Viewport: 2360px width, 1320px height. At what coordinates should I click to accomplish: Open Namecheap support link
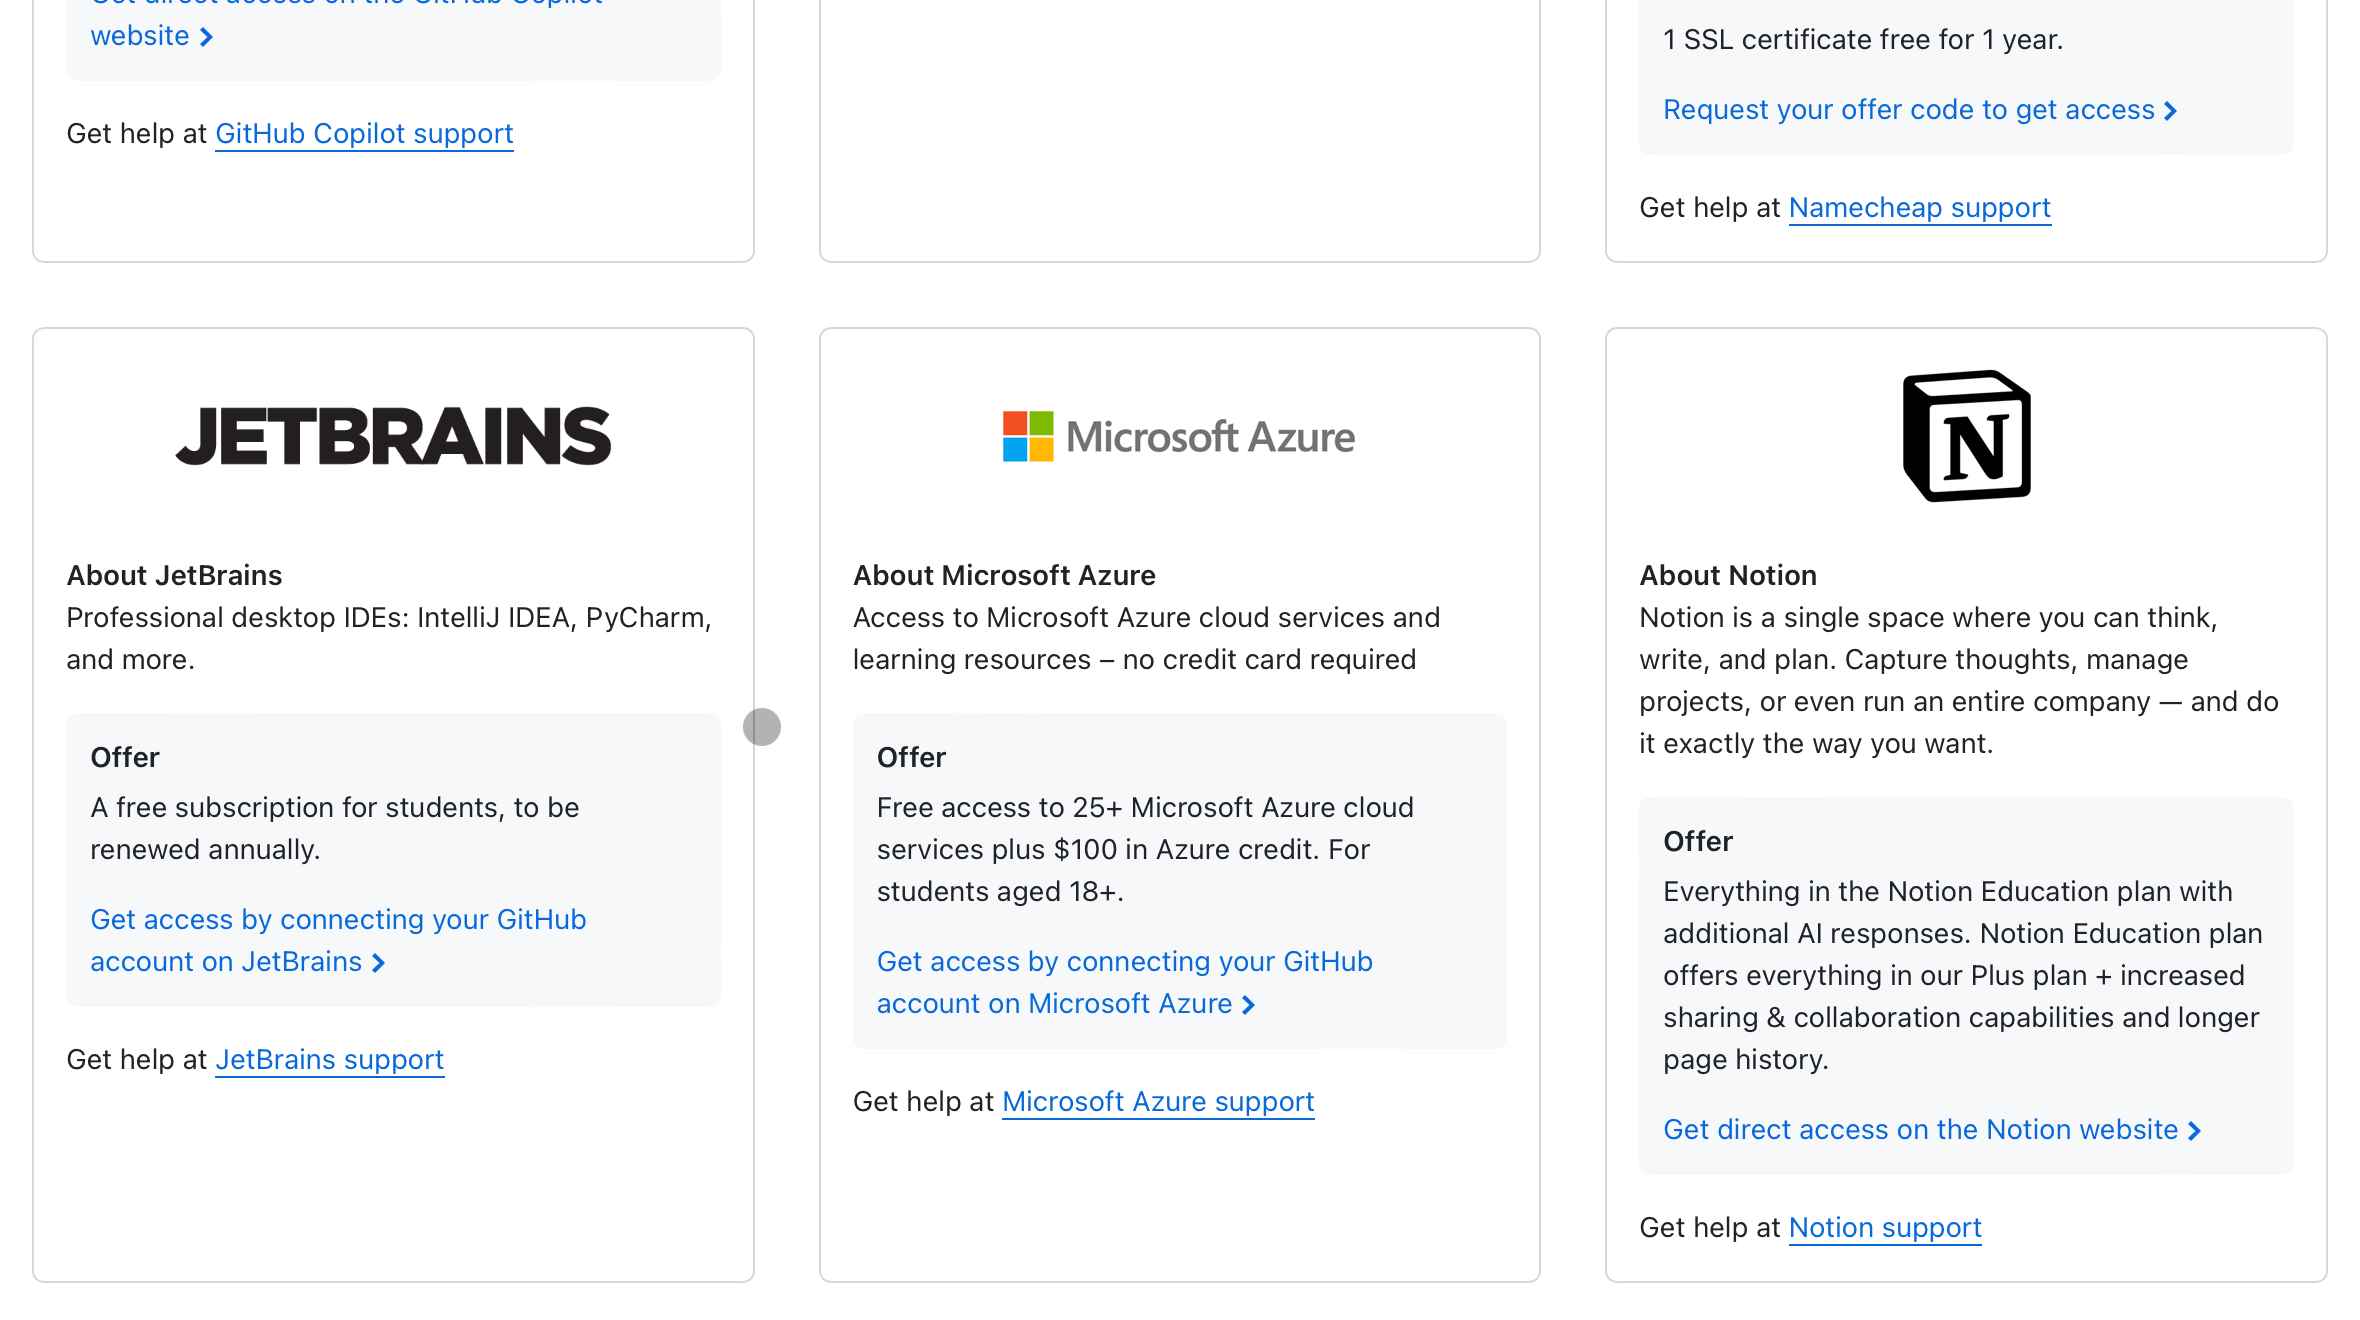coord(1919,208)
